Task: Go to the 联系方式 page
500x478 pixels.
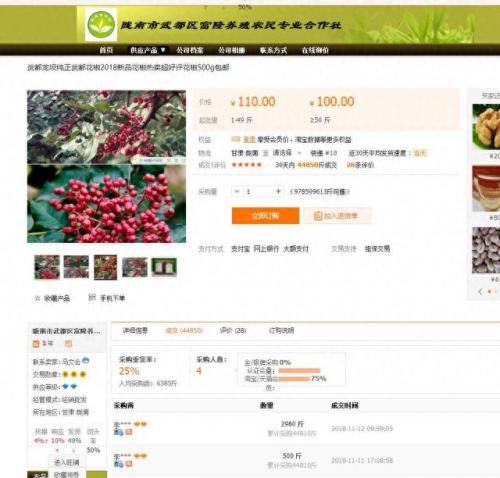Action: 273,50
